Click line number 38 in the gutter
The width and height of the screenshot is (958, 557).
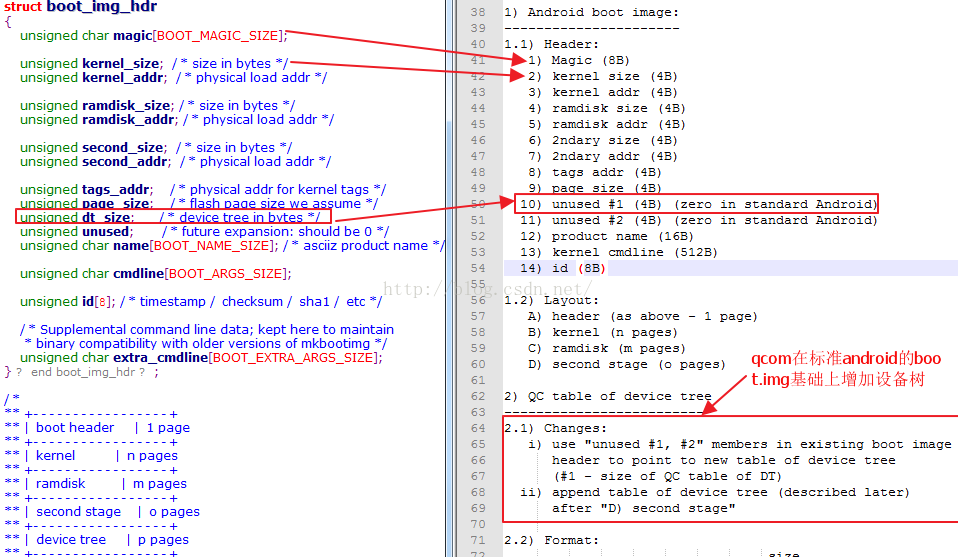(478, 12)
